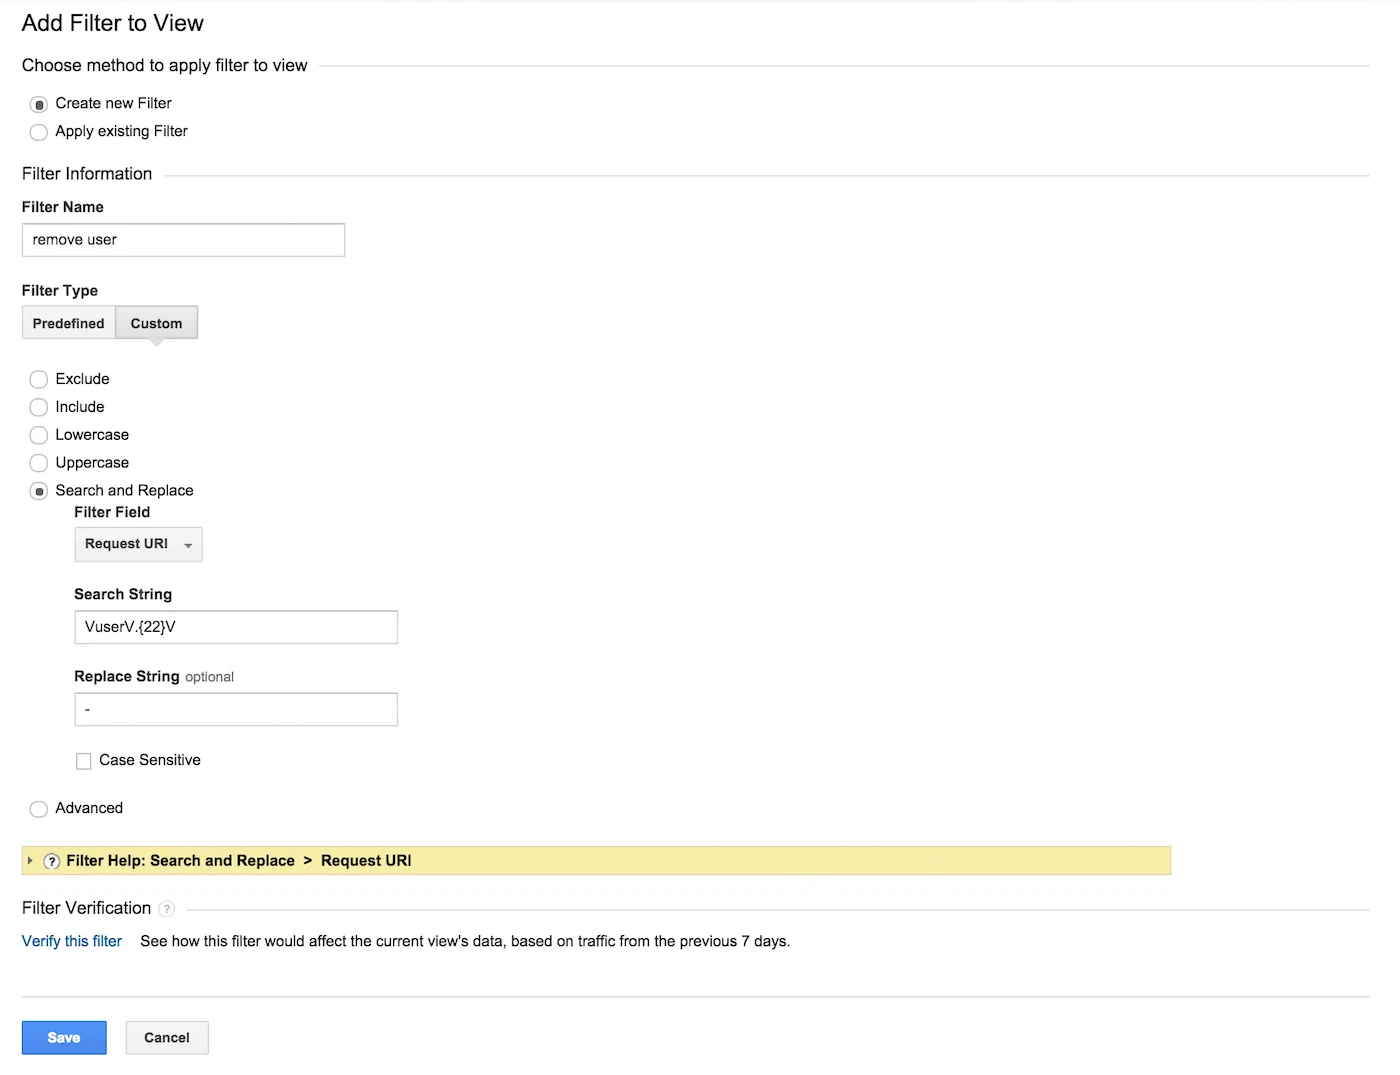Choose the Include filter type
1400x1075 pixels.
point(38,407)
